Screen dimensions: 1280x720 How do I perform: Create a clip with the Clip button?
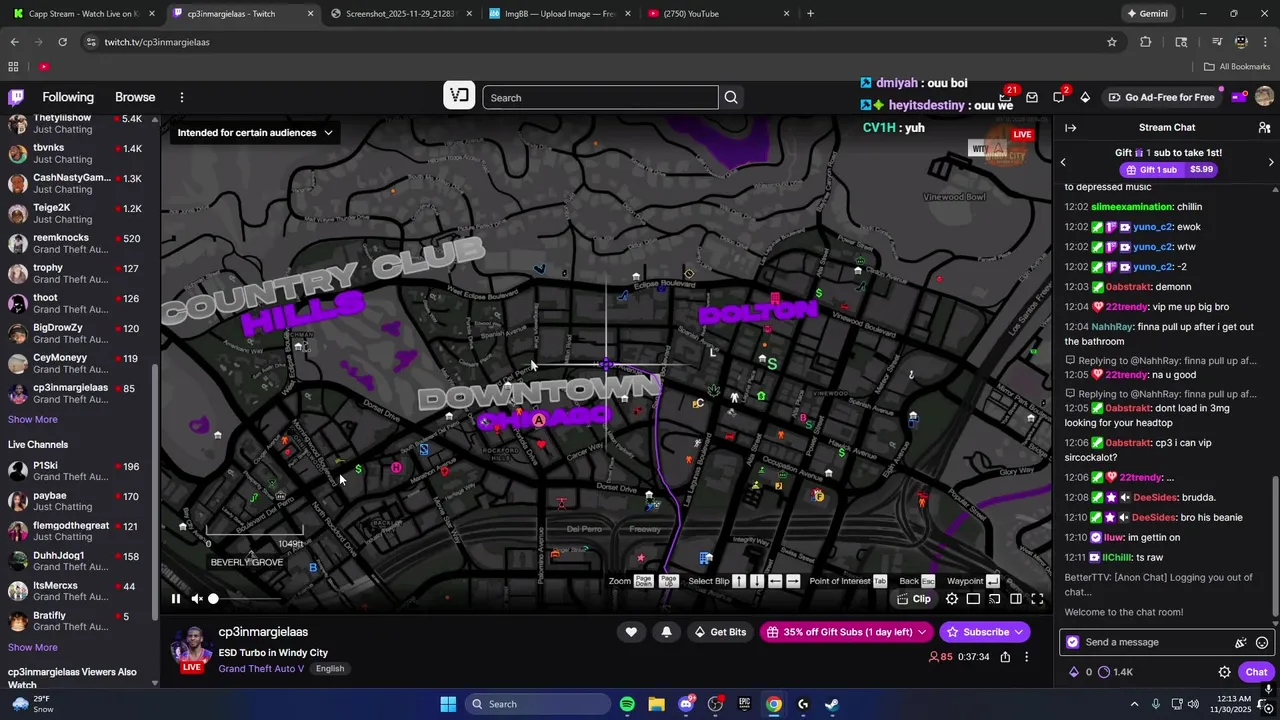pos(914,599)
